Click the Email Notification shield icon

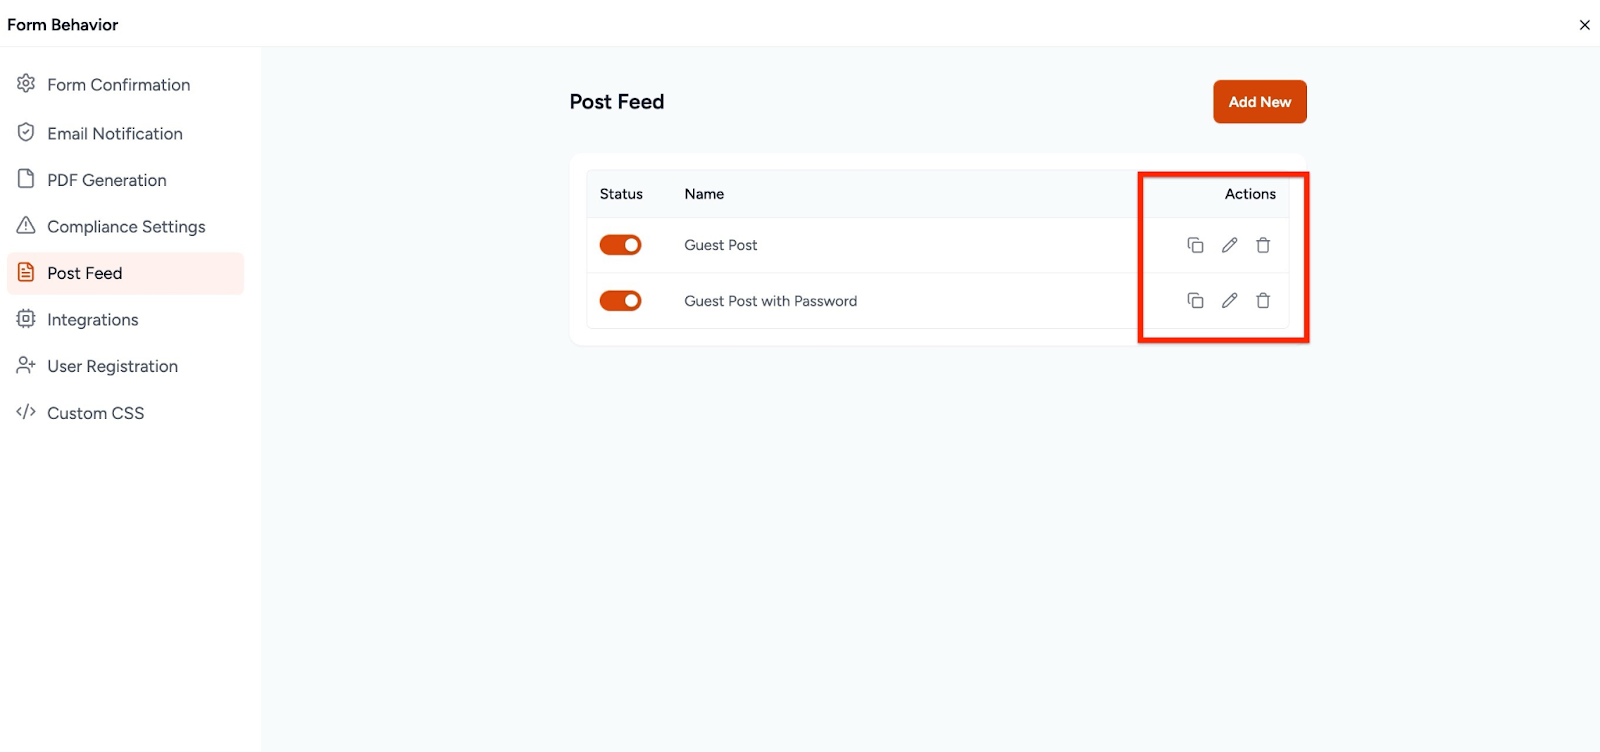pos(25,131)
